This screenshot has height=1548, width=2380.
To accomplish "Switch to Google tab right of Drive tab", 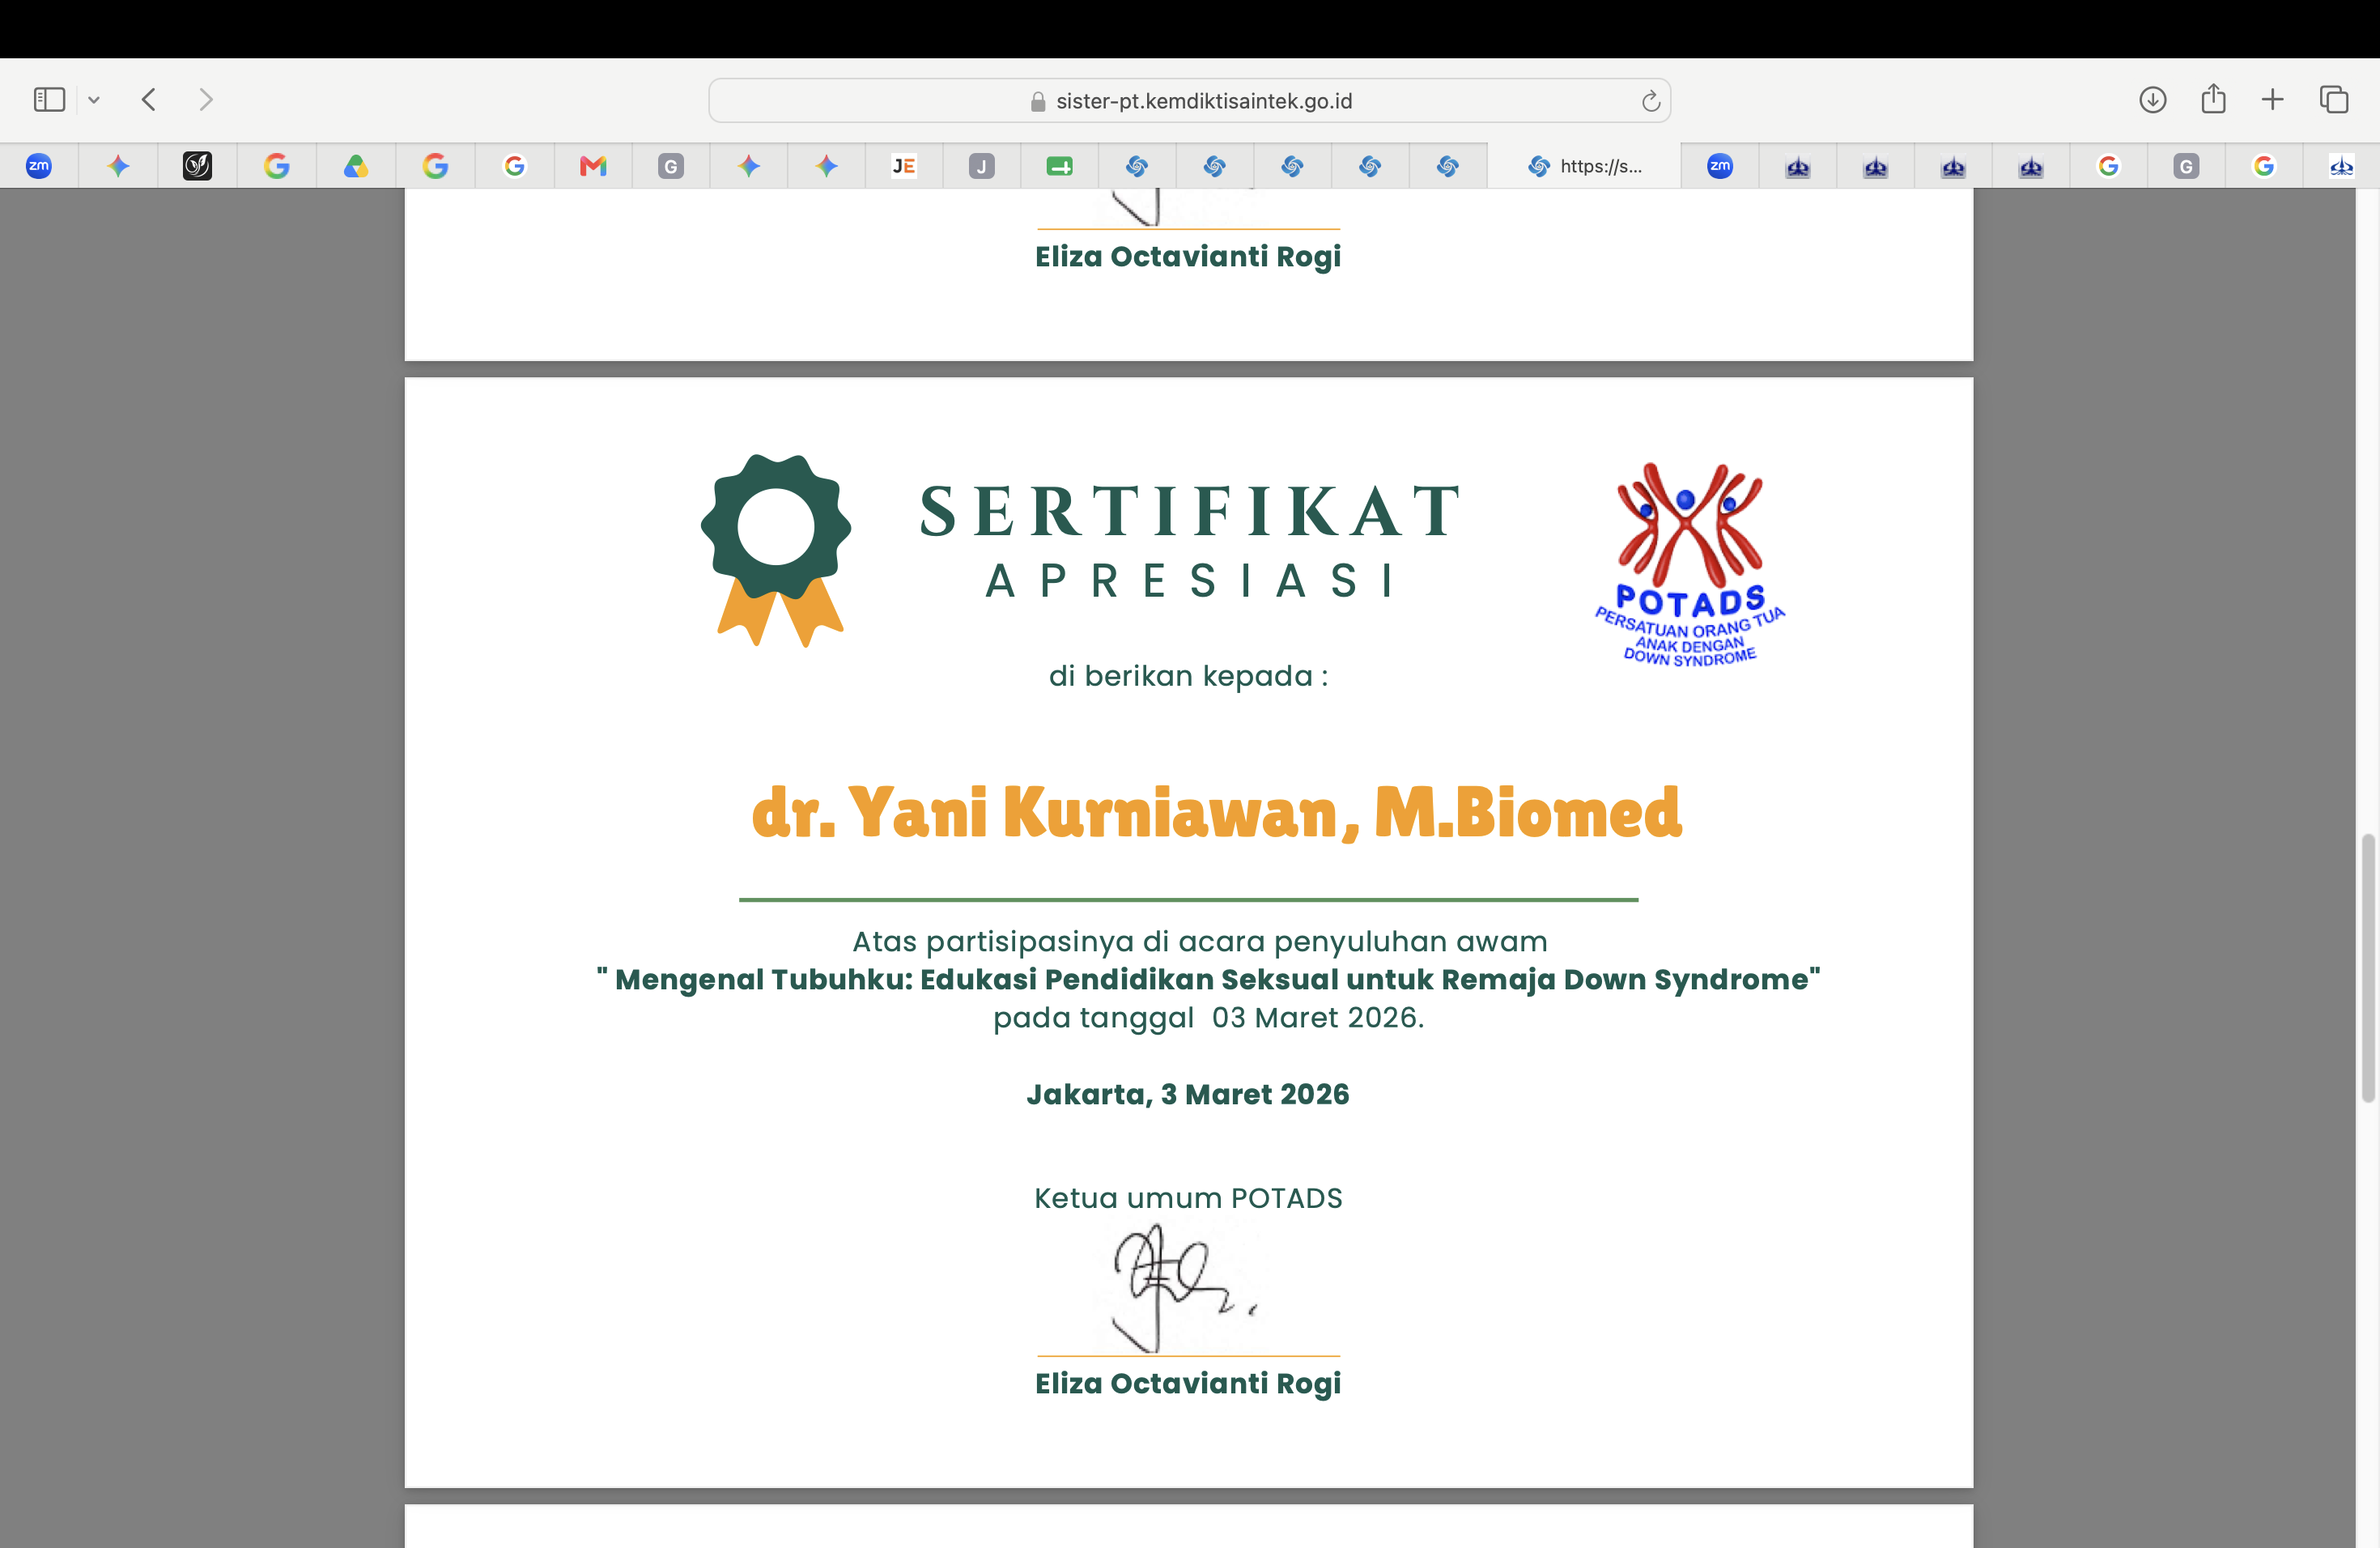I will (x=435, y=166).
